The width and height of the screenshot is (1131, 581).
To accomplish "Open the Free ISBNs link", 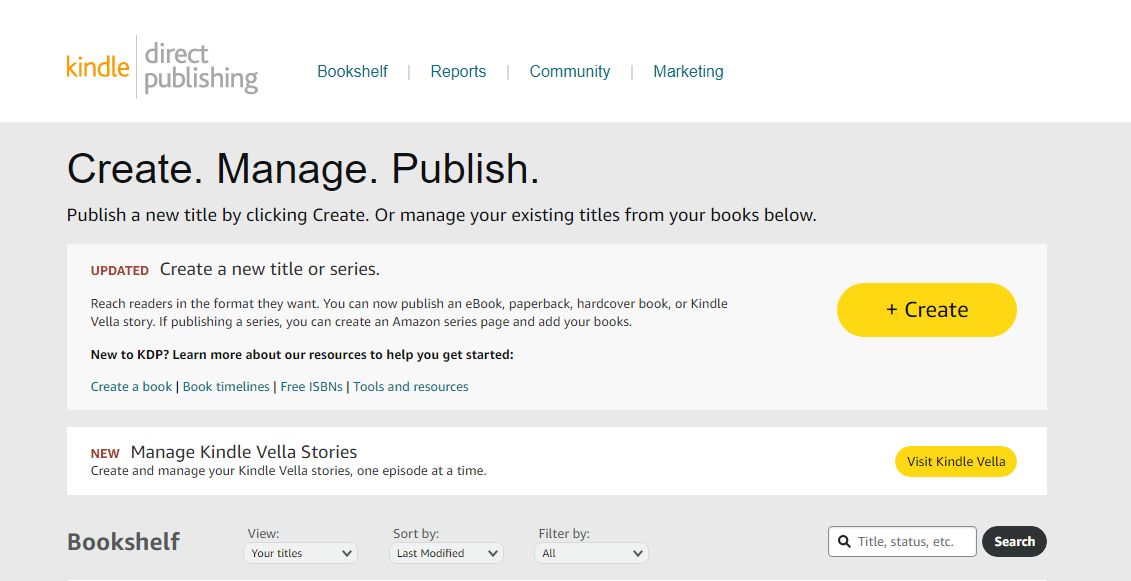I will [313, 387].
